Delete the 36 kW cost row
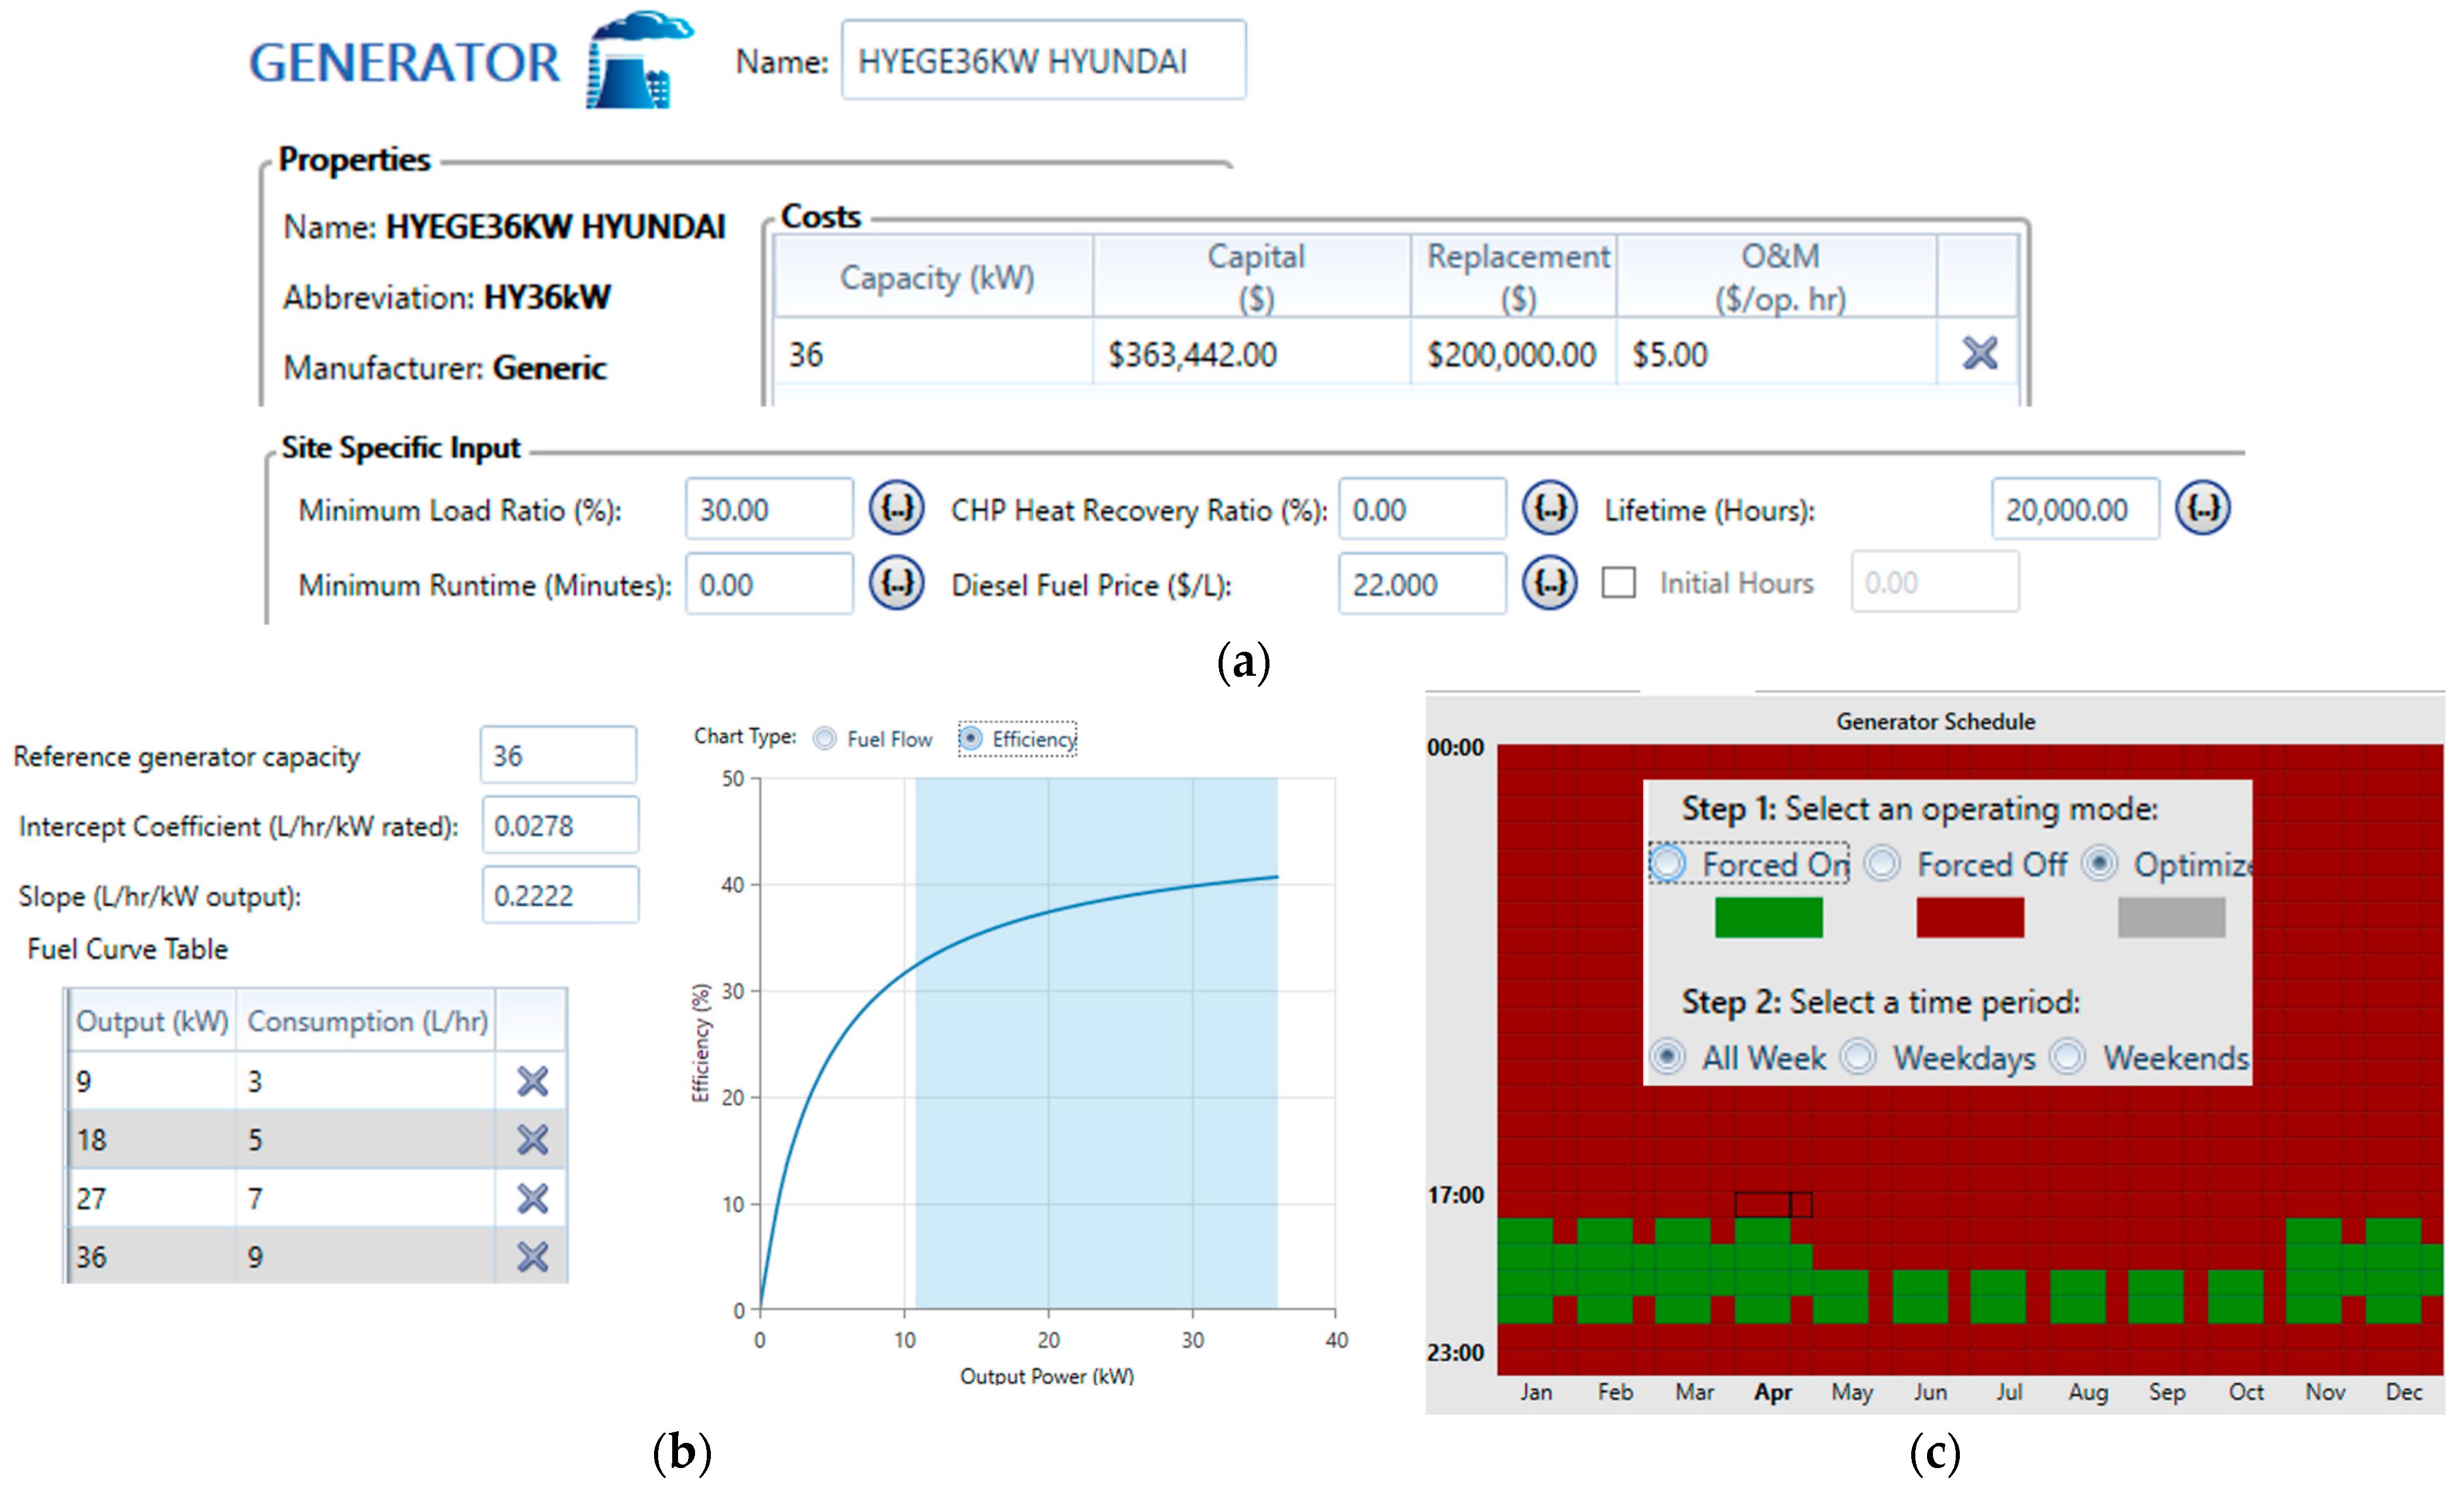This screenshot has width=2464, height=1495. click(1979, 353)
